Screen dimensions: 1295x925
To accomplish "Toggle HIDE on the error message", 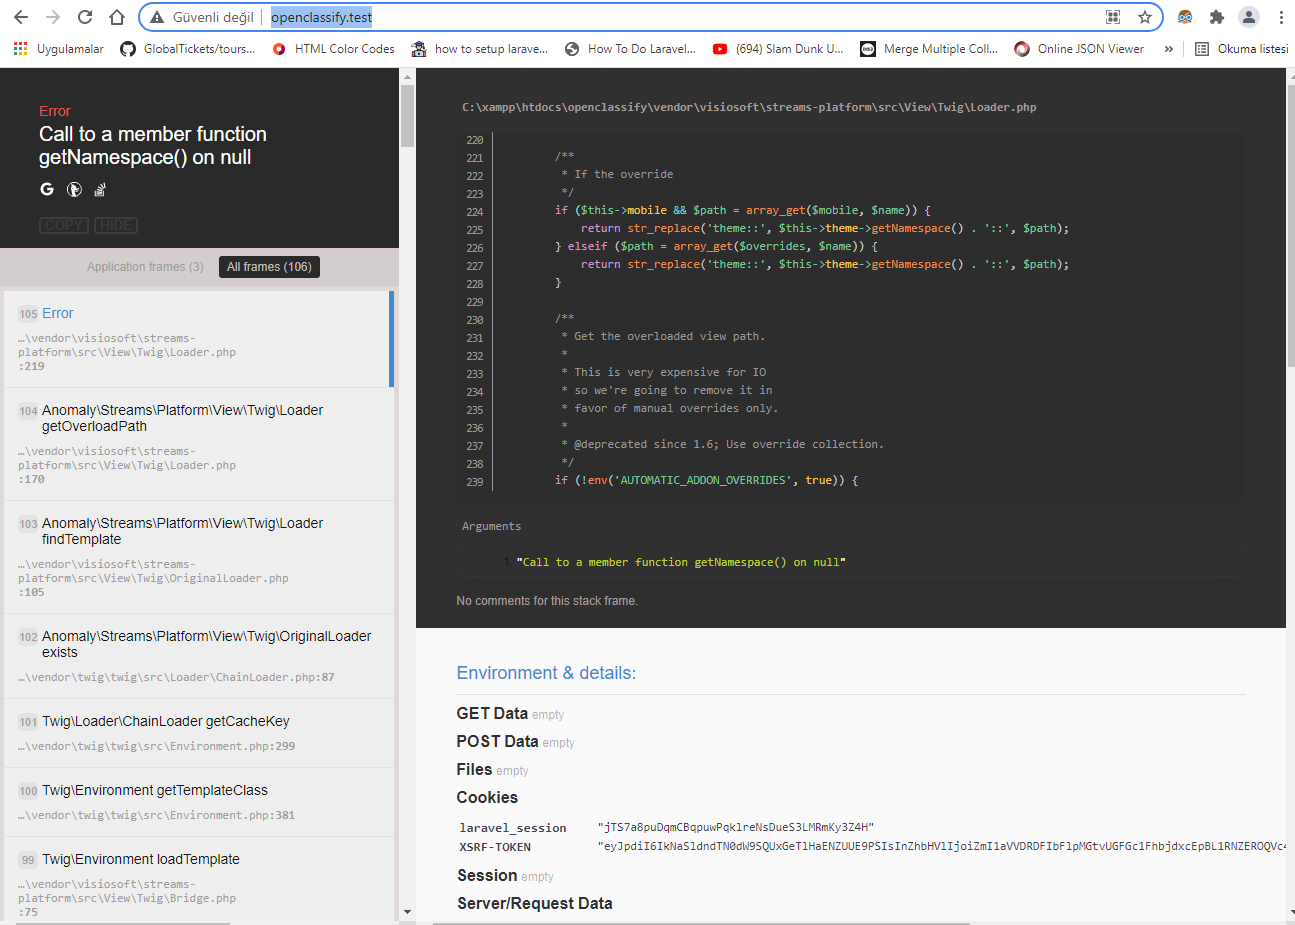I will tap(116, 225).
